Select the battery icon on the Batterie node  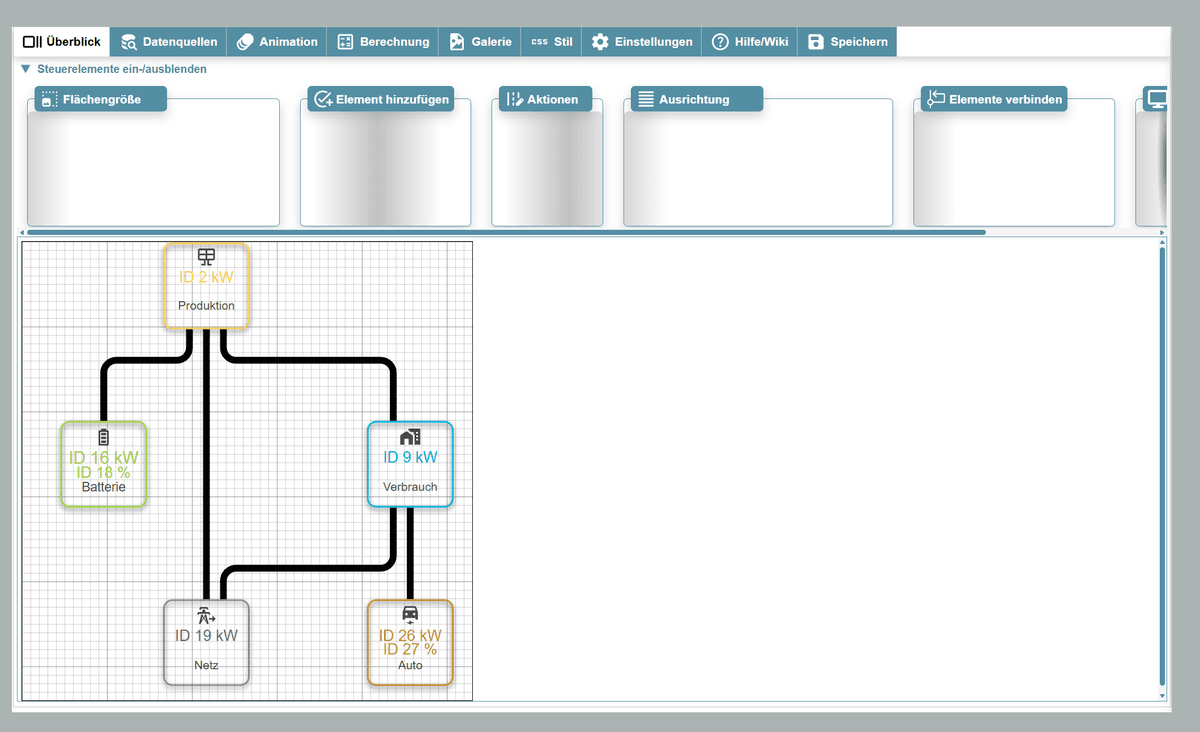103,435
